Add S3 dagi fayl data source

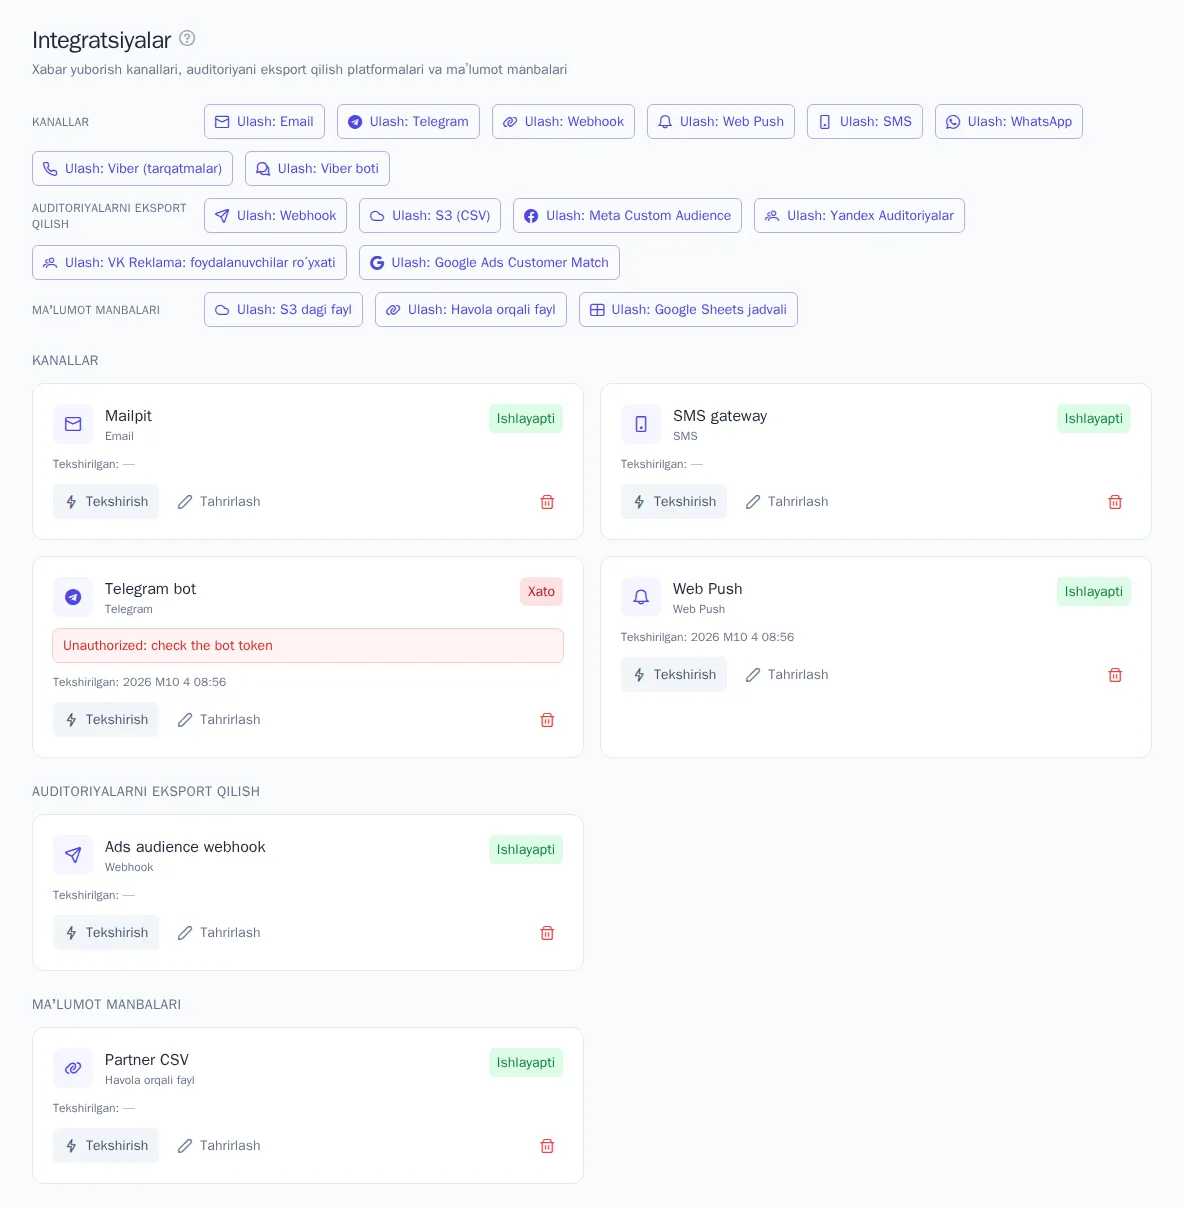point(283,310)
